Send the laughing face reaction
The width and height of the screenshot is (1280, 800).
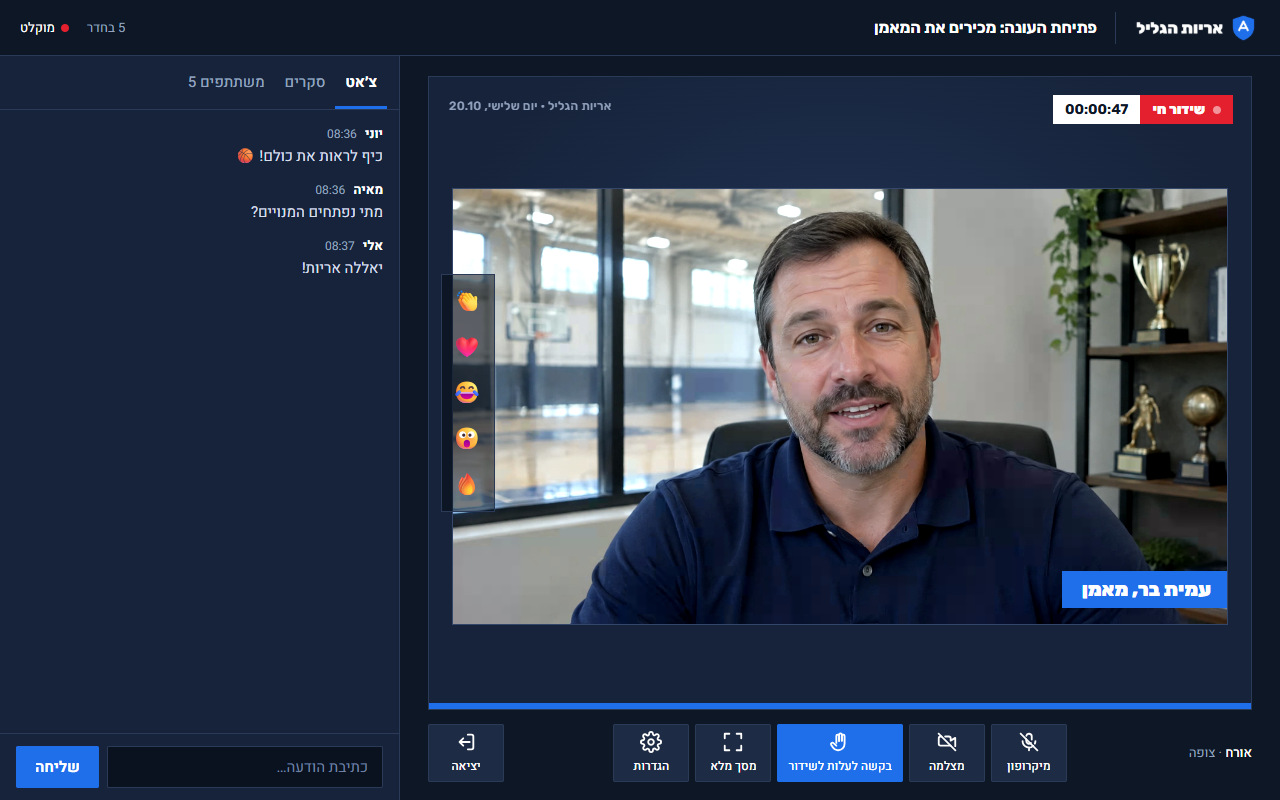467,393
